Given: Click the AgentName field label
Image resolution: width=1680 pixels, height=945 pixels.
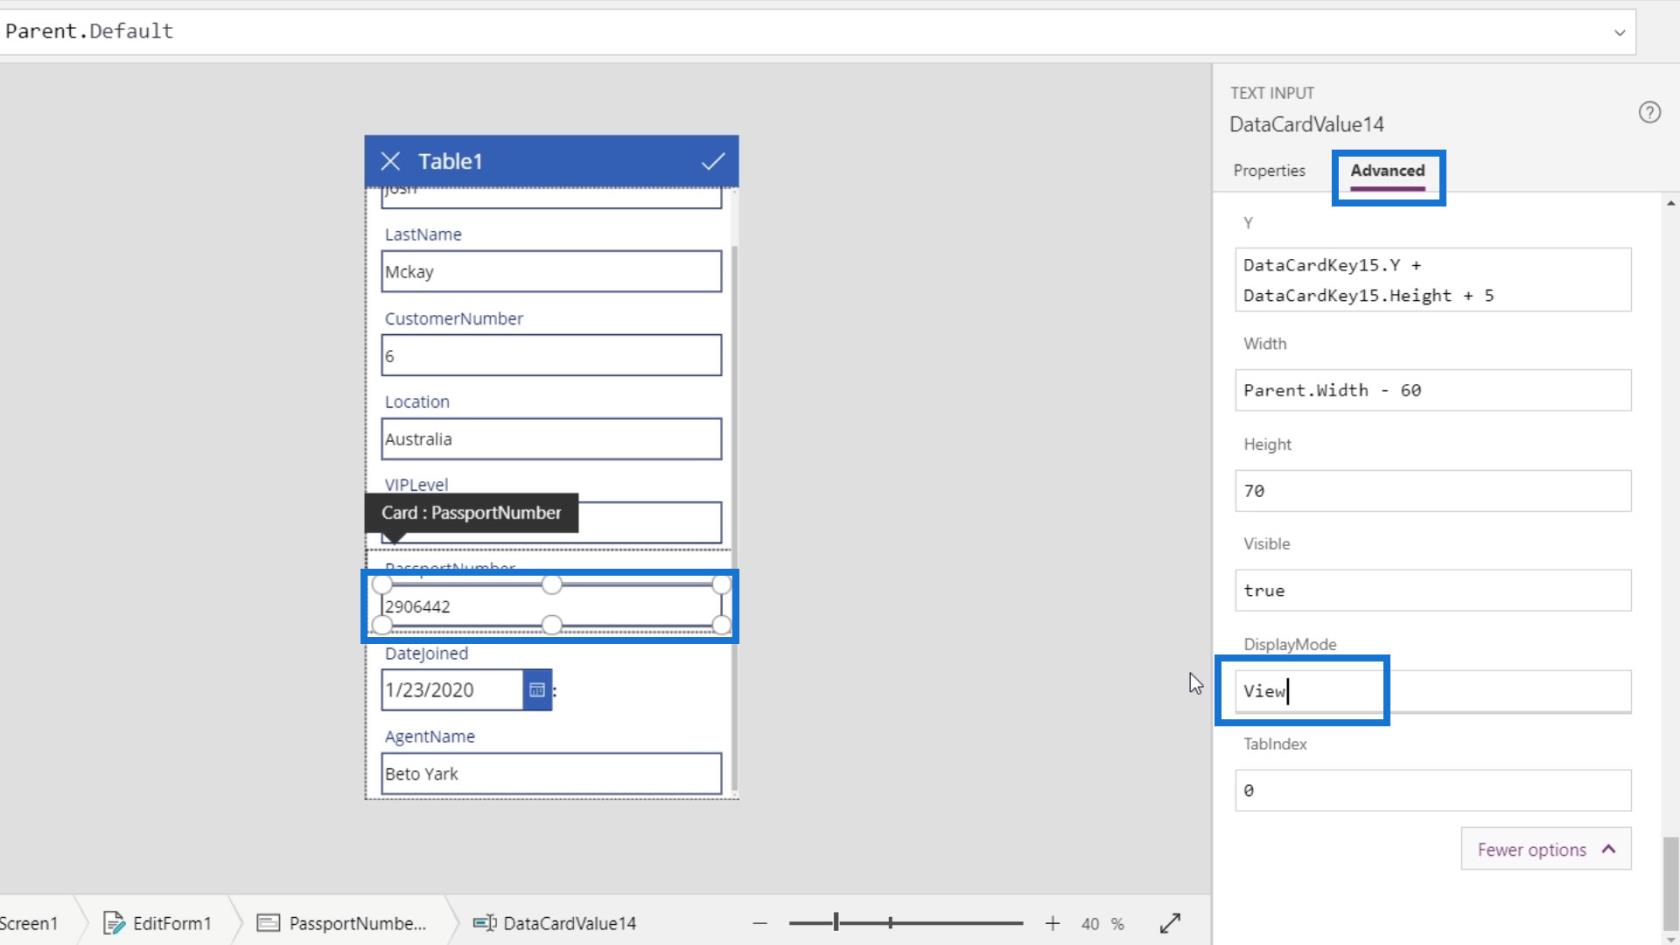Looking at the screenshot, I should point(430,737).
